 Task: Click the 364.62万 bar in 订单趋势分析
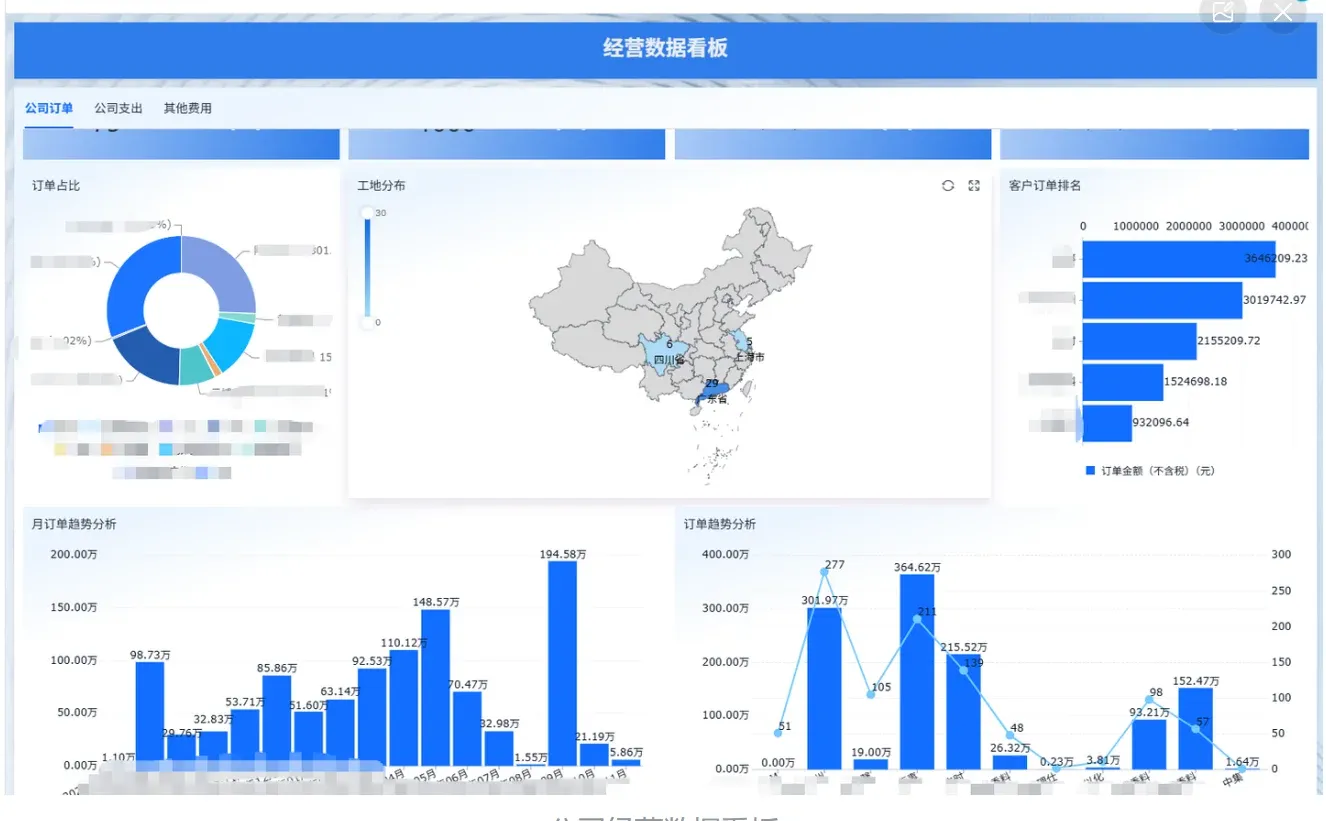(x=917, y=671)
